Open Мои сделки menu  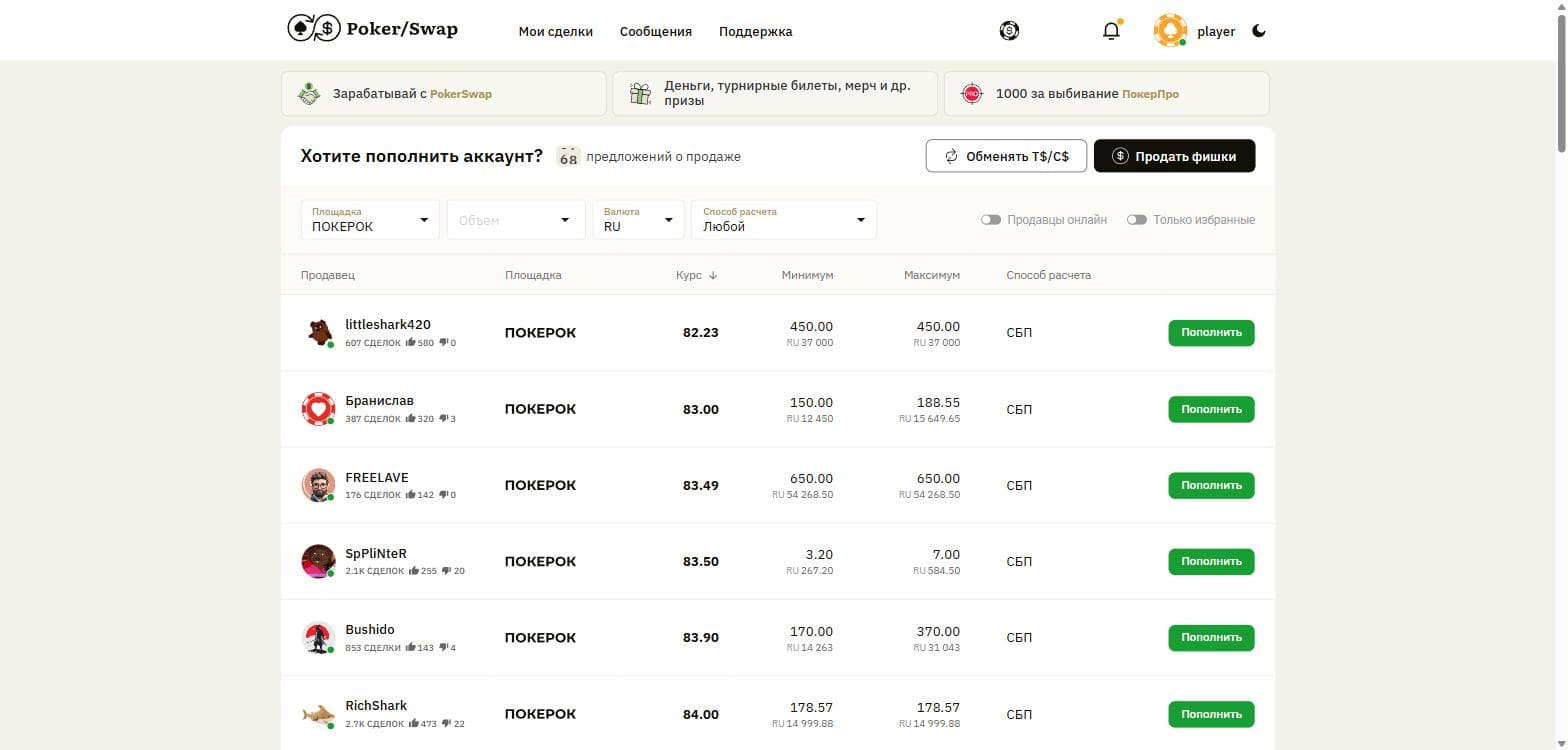556,31
